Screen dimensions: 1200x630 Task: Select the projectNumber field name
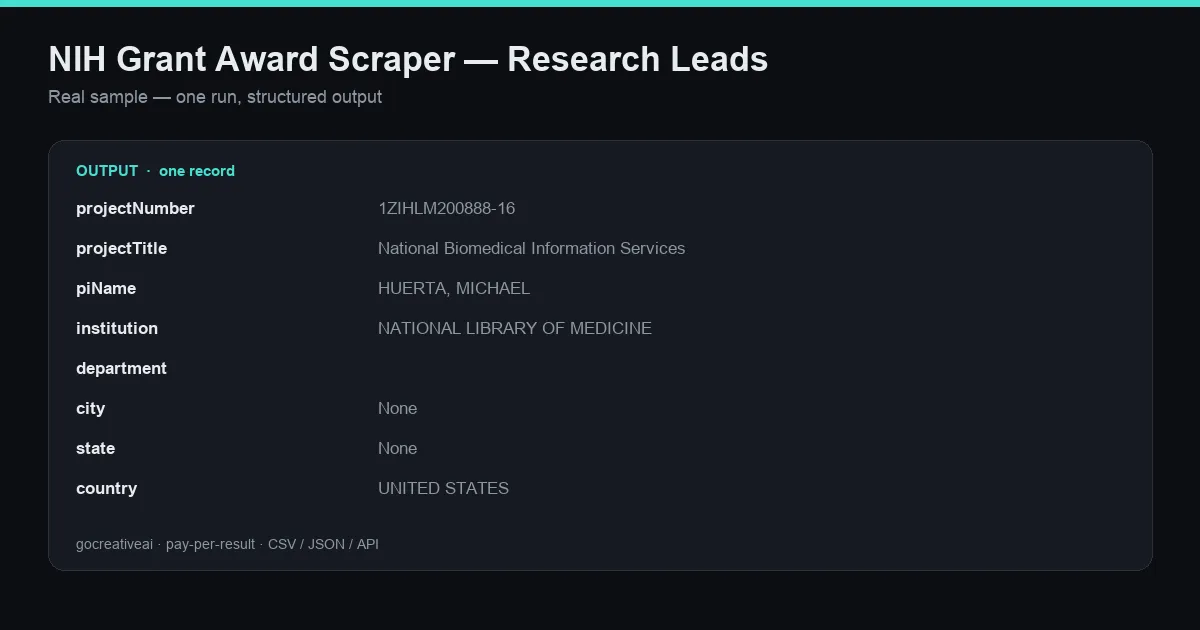pyautogui.click(x=135, y=209)
